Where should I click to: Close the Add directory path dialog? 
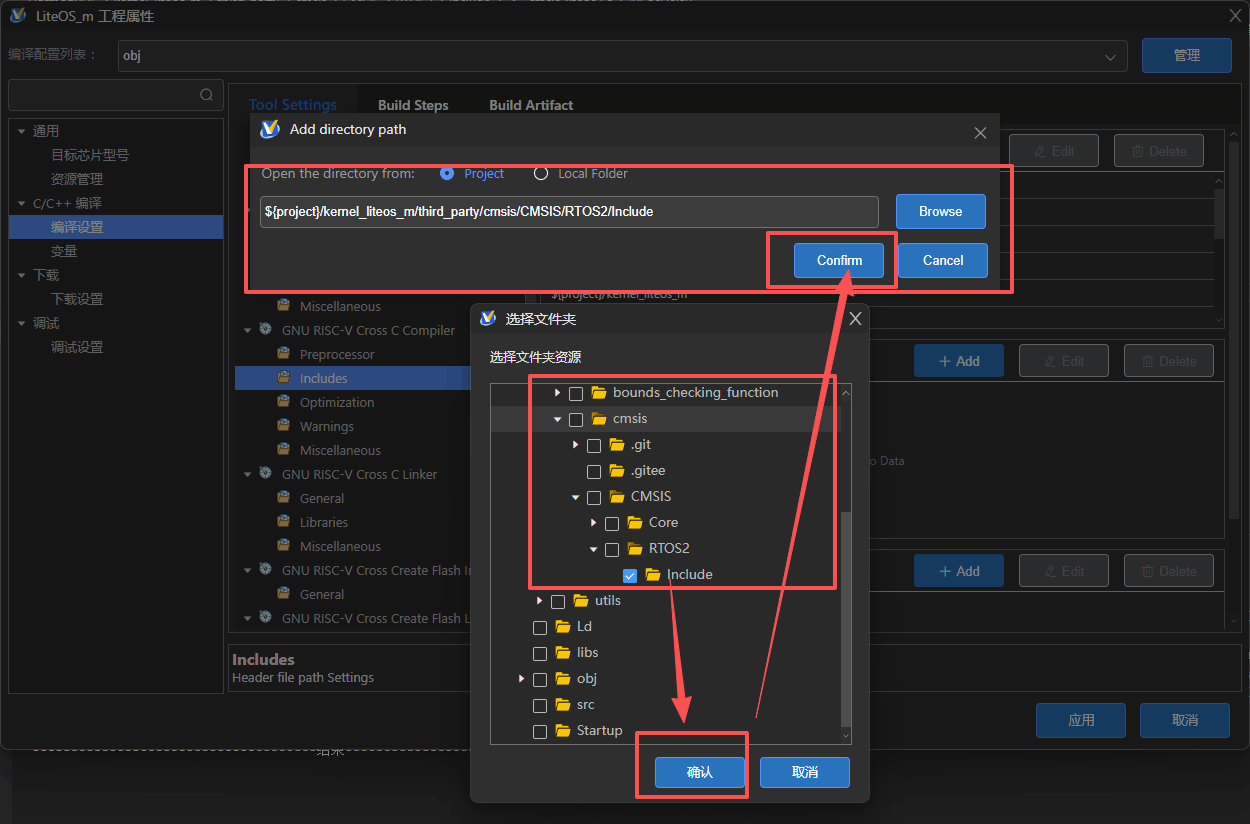(980, 132)
